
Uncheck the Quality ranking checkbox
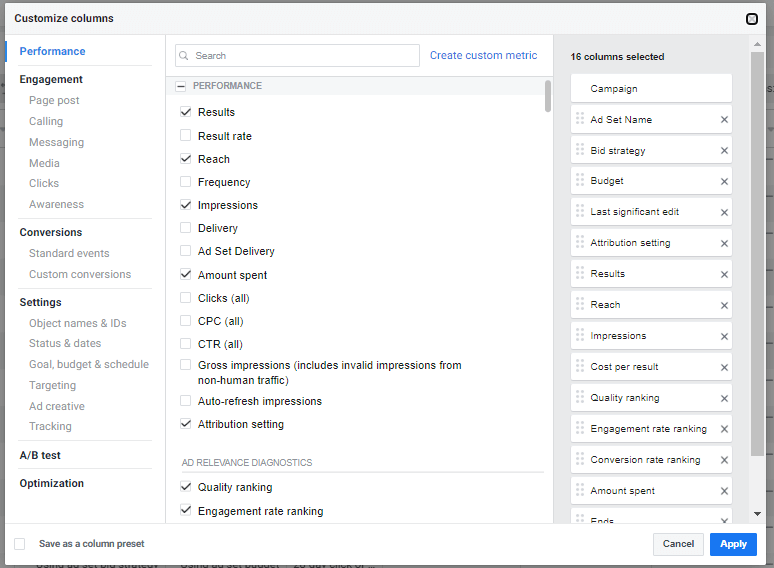(186, 487)
